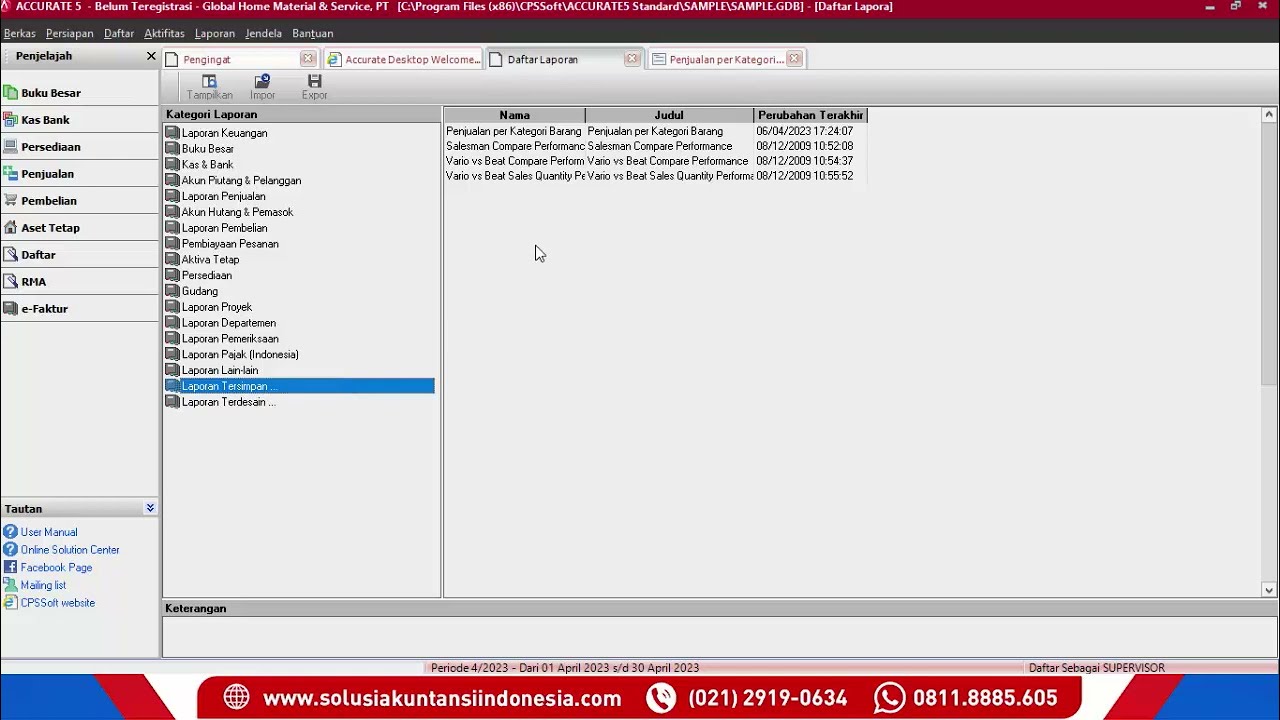Open the Persiapan menu
The height and width of the screenshot is (720, 1280).
(x=69, y=33)
